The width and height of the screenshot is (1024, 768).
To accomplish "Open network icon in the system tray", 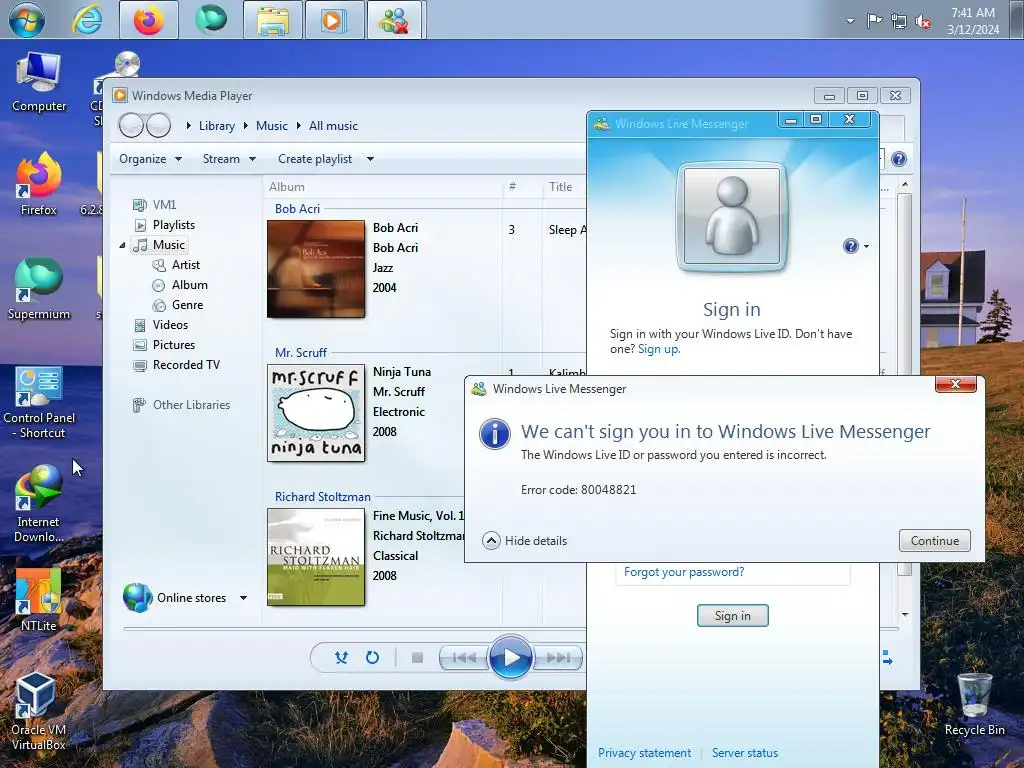I will click(899, 21).
